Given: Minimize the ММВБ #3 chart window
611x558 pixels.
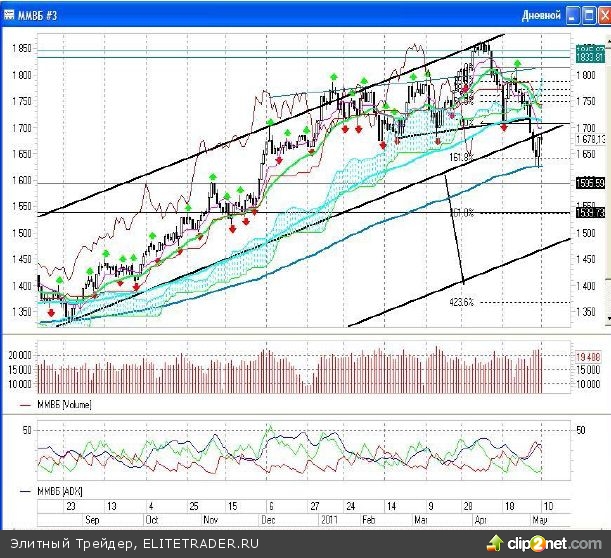Looking at the screenshot, I should [572, 14].
